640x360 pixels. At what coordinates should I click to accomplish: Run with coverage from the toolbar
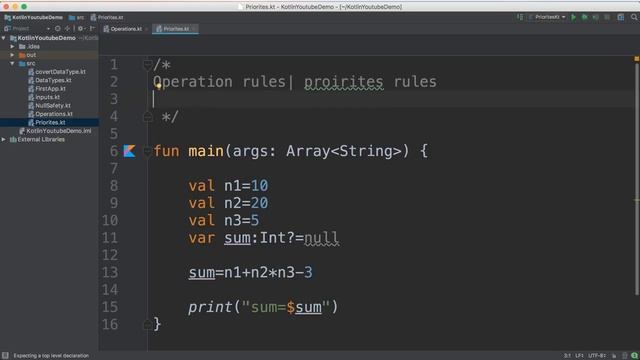point(596,17)
